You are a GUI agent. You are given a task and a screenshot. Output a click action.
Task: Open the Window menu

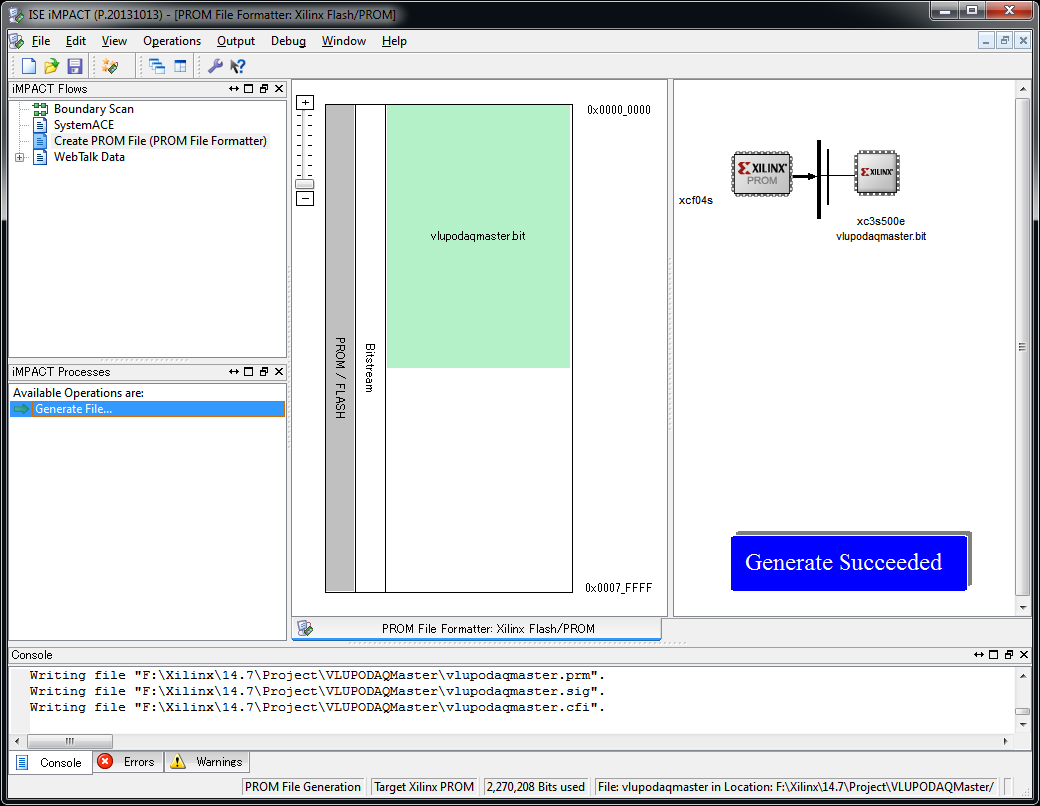(x=344, y=41)
